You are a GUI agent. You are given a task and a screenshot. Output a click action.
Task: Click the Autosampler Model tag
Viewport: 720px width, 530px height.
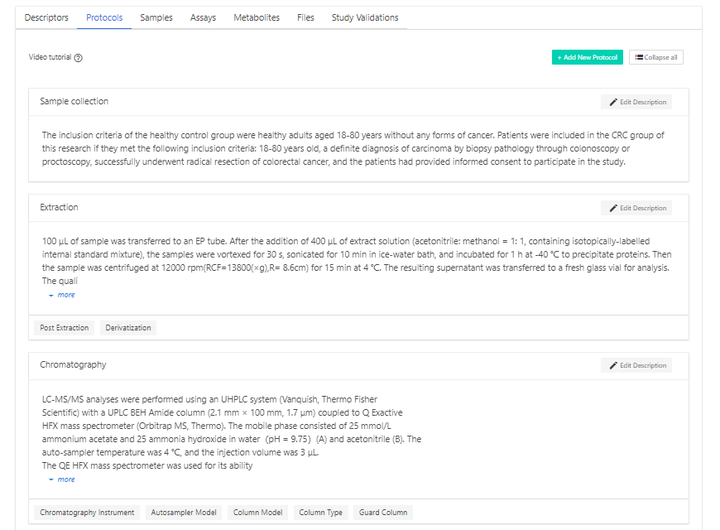pyautogui.click(x=183, y=512)
